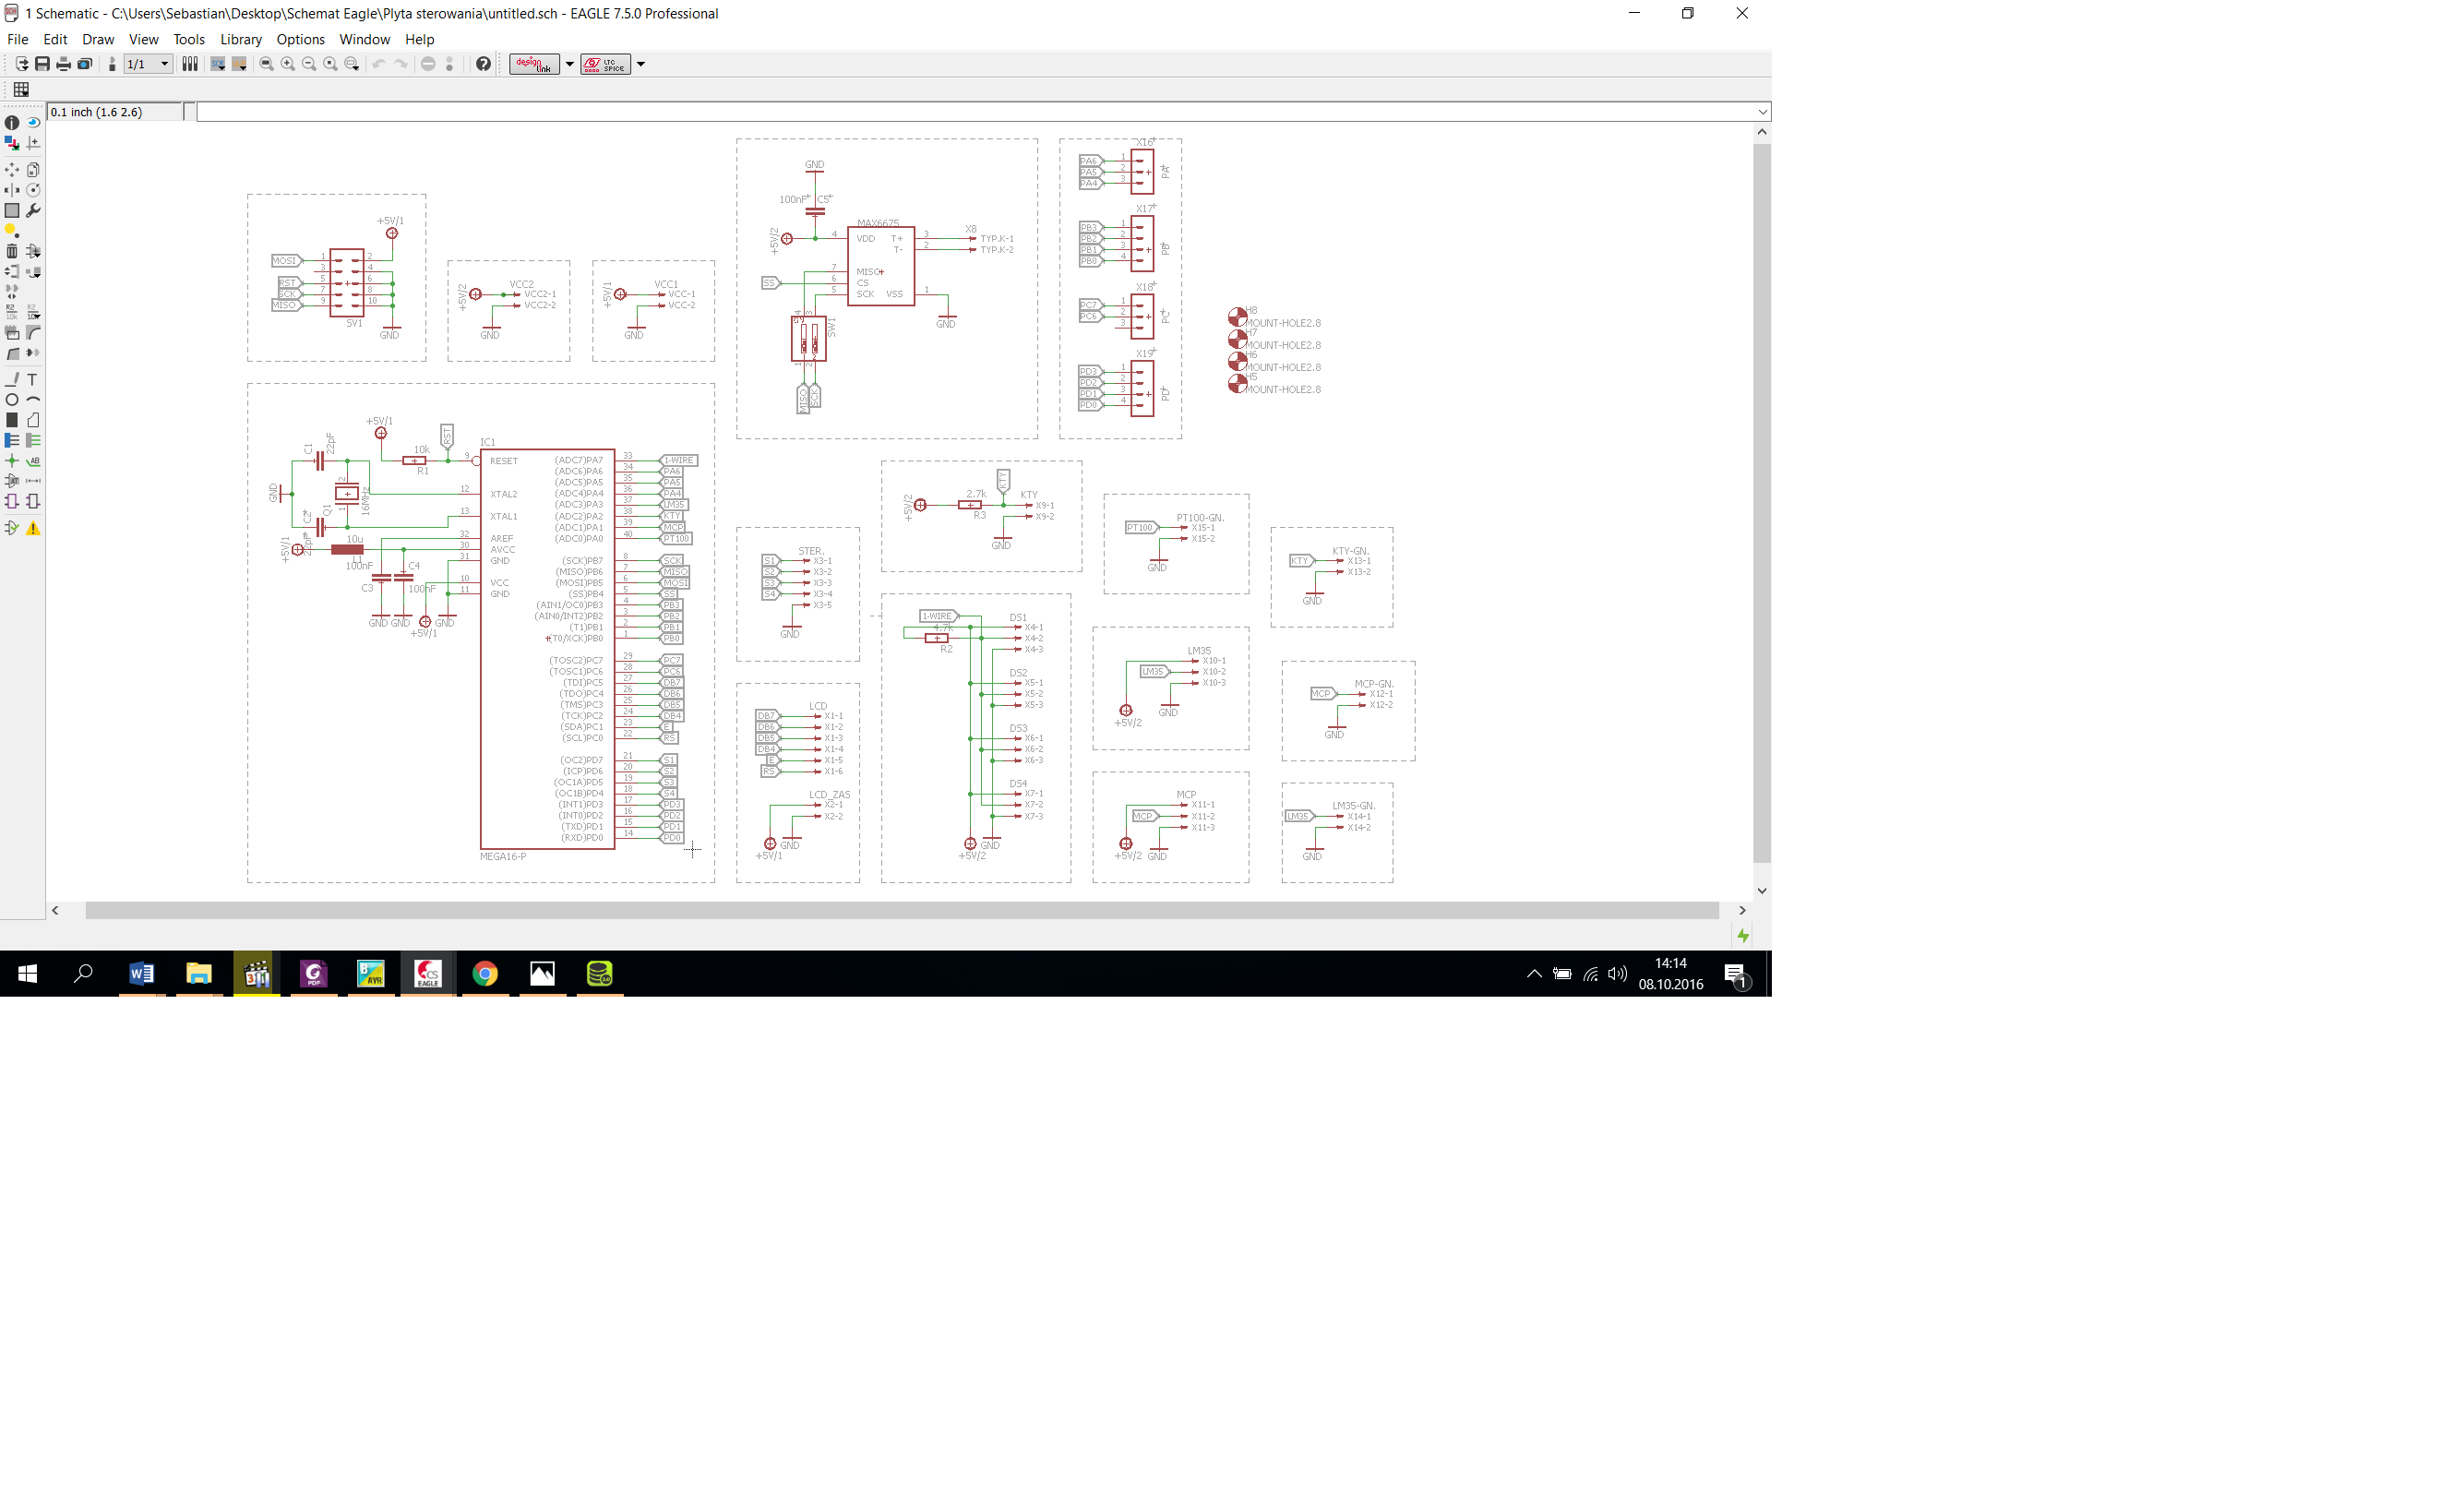Open the Library menu
The height and width of the screenshot is (1495, 2464).
tap(240, 40)
